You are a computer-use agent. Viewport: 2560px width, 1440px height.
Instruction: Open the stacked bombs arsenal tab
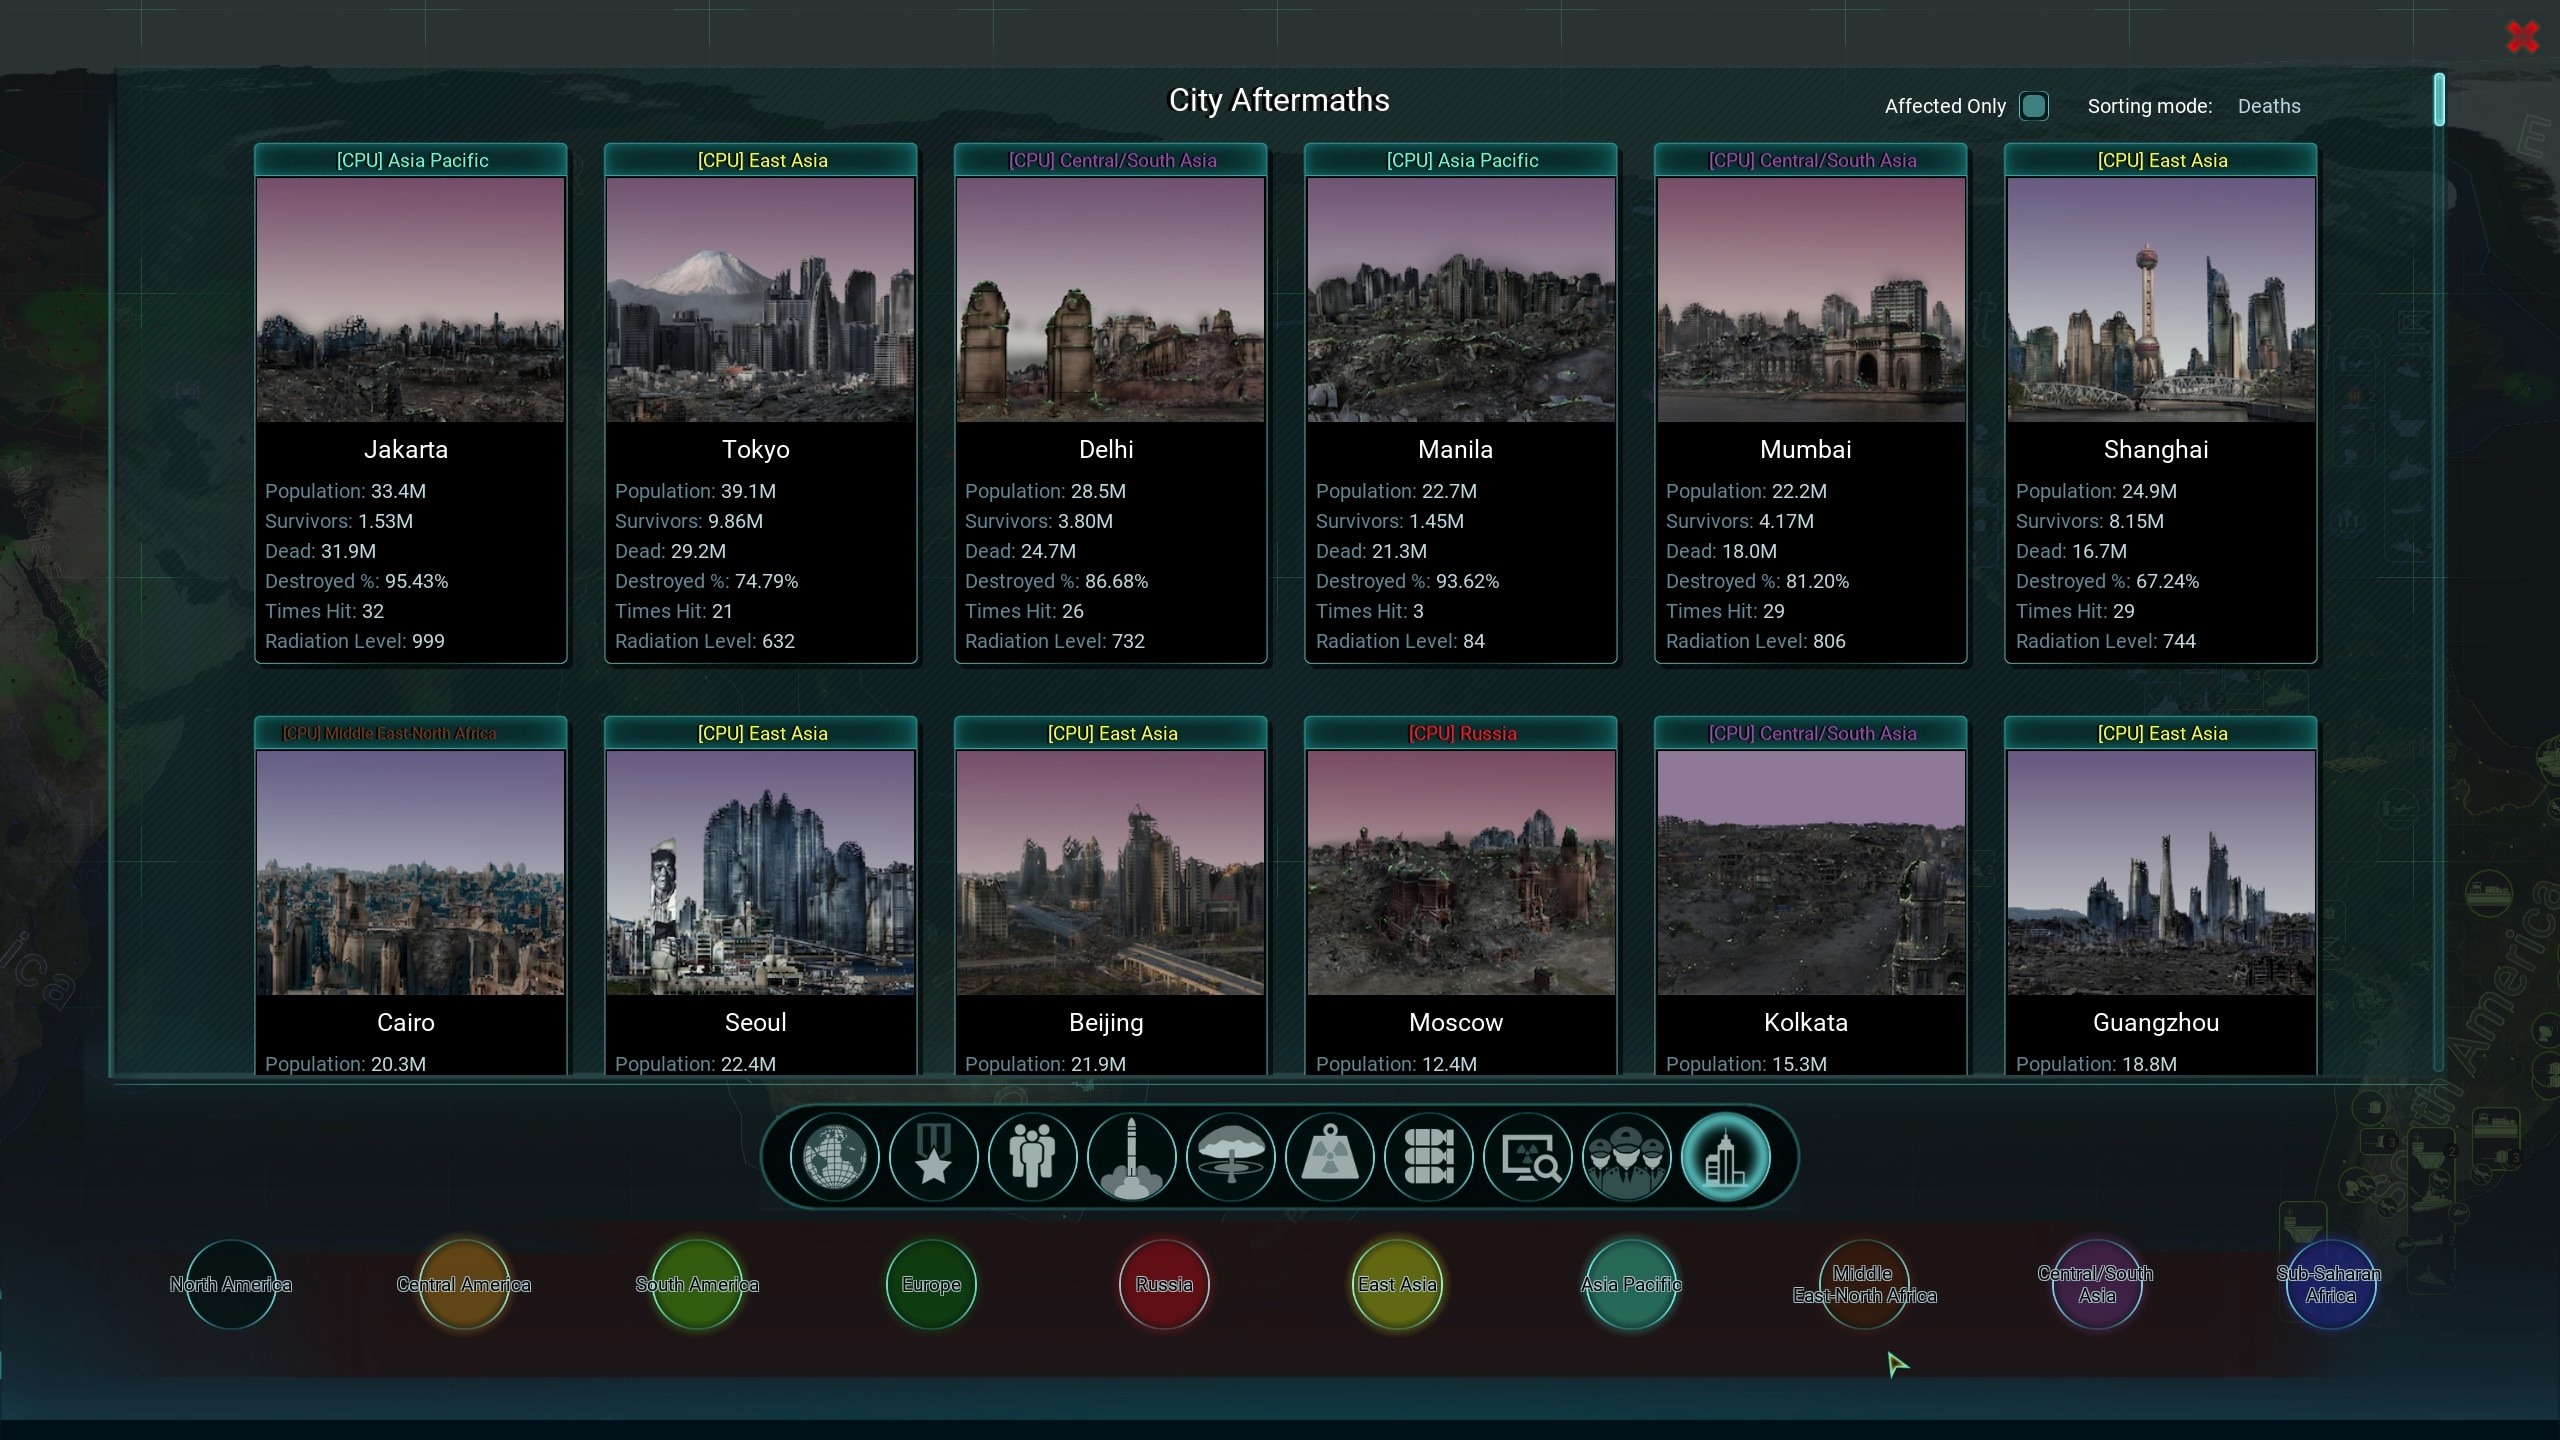pyautogui.click(x=1428, y=1157)
